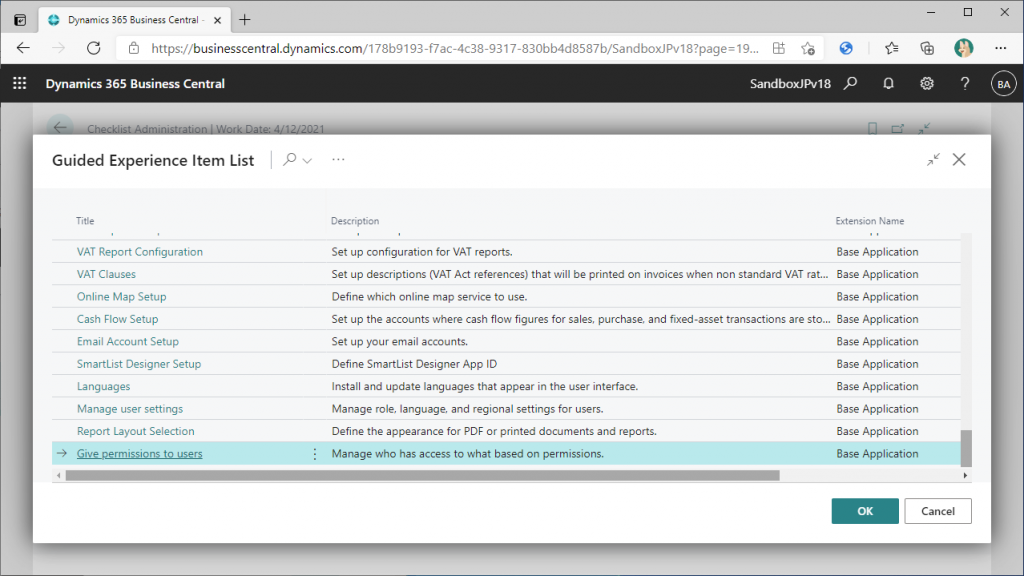Open the Online Map Setup link
Screen dimensions: 1024x576
click(x=121, y=296)
